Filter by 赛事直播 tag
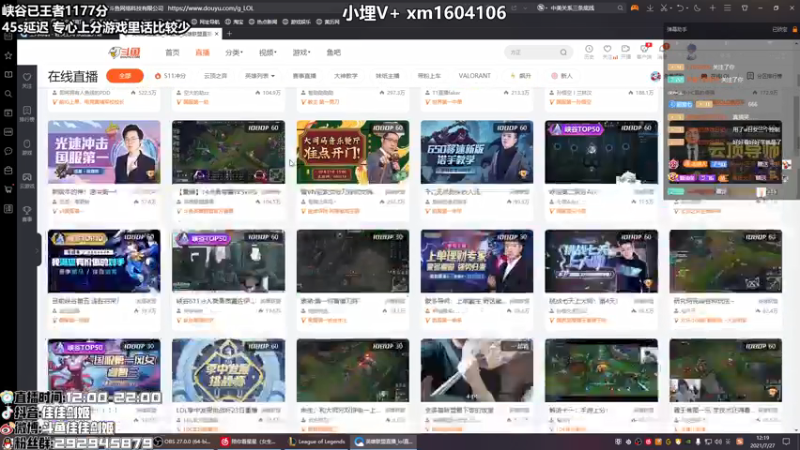The height and width of the screenshot is (450, 800). [x=305, y=76]
